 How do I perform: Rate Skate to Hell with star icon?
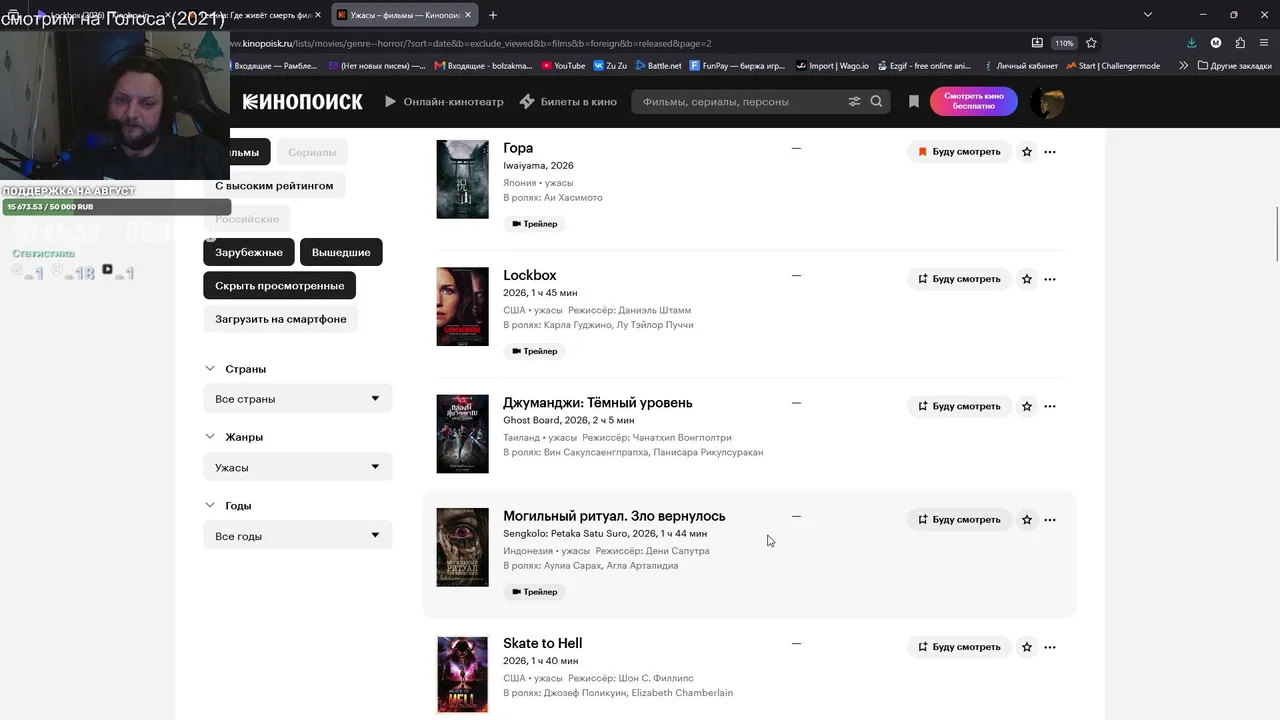pyautogui.click(x=1027, y=647)
